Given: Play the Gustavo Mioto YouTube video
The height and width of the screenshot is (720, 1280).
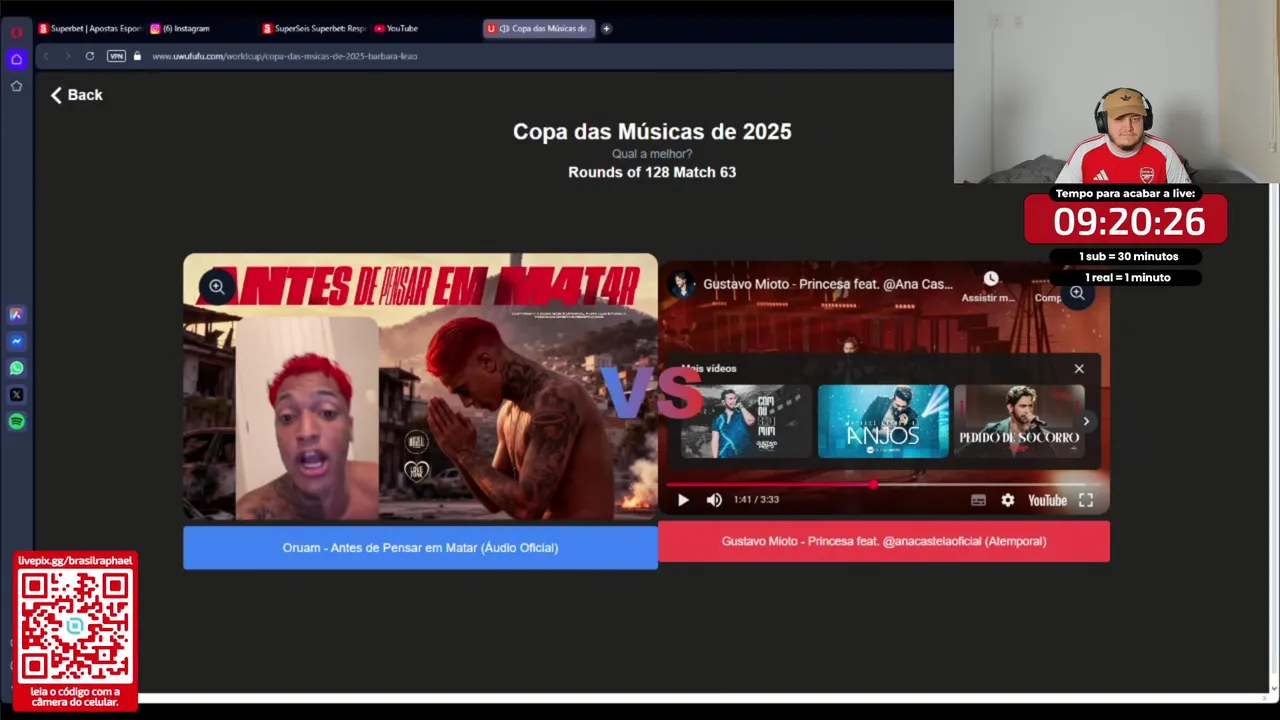Looking at the screenshot, I should (683, 500).
